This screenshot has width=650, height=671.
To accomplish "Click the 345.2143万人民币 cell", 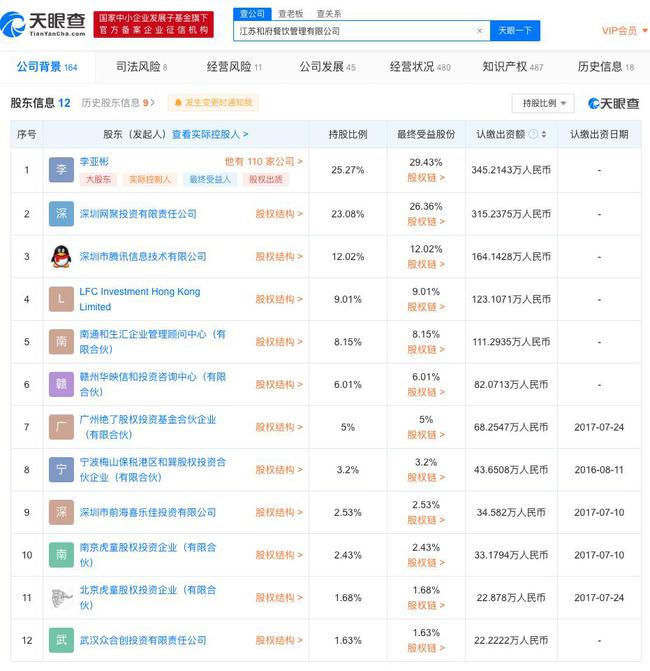I will click(x=511, y=170).
